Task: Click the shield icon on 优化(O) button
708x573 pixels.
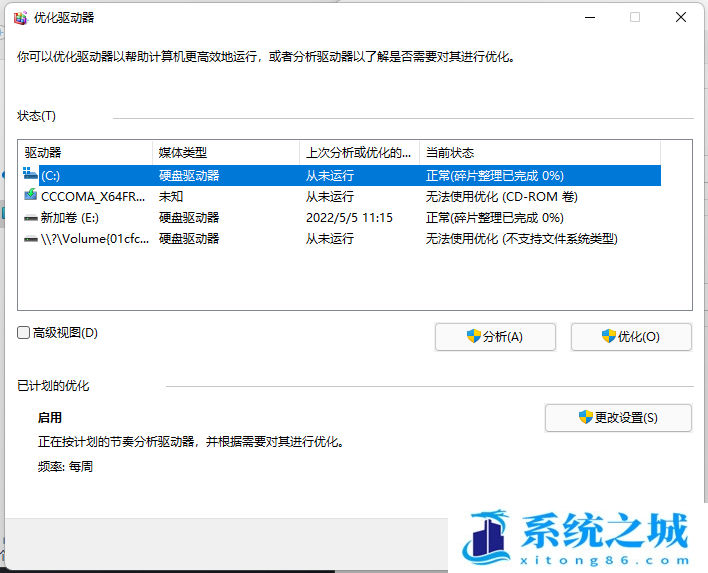Action: 608,337
